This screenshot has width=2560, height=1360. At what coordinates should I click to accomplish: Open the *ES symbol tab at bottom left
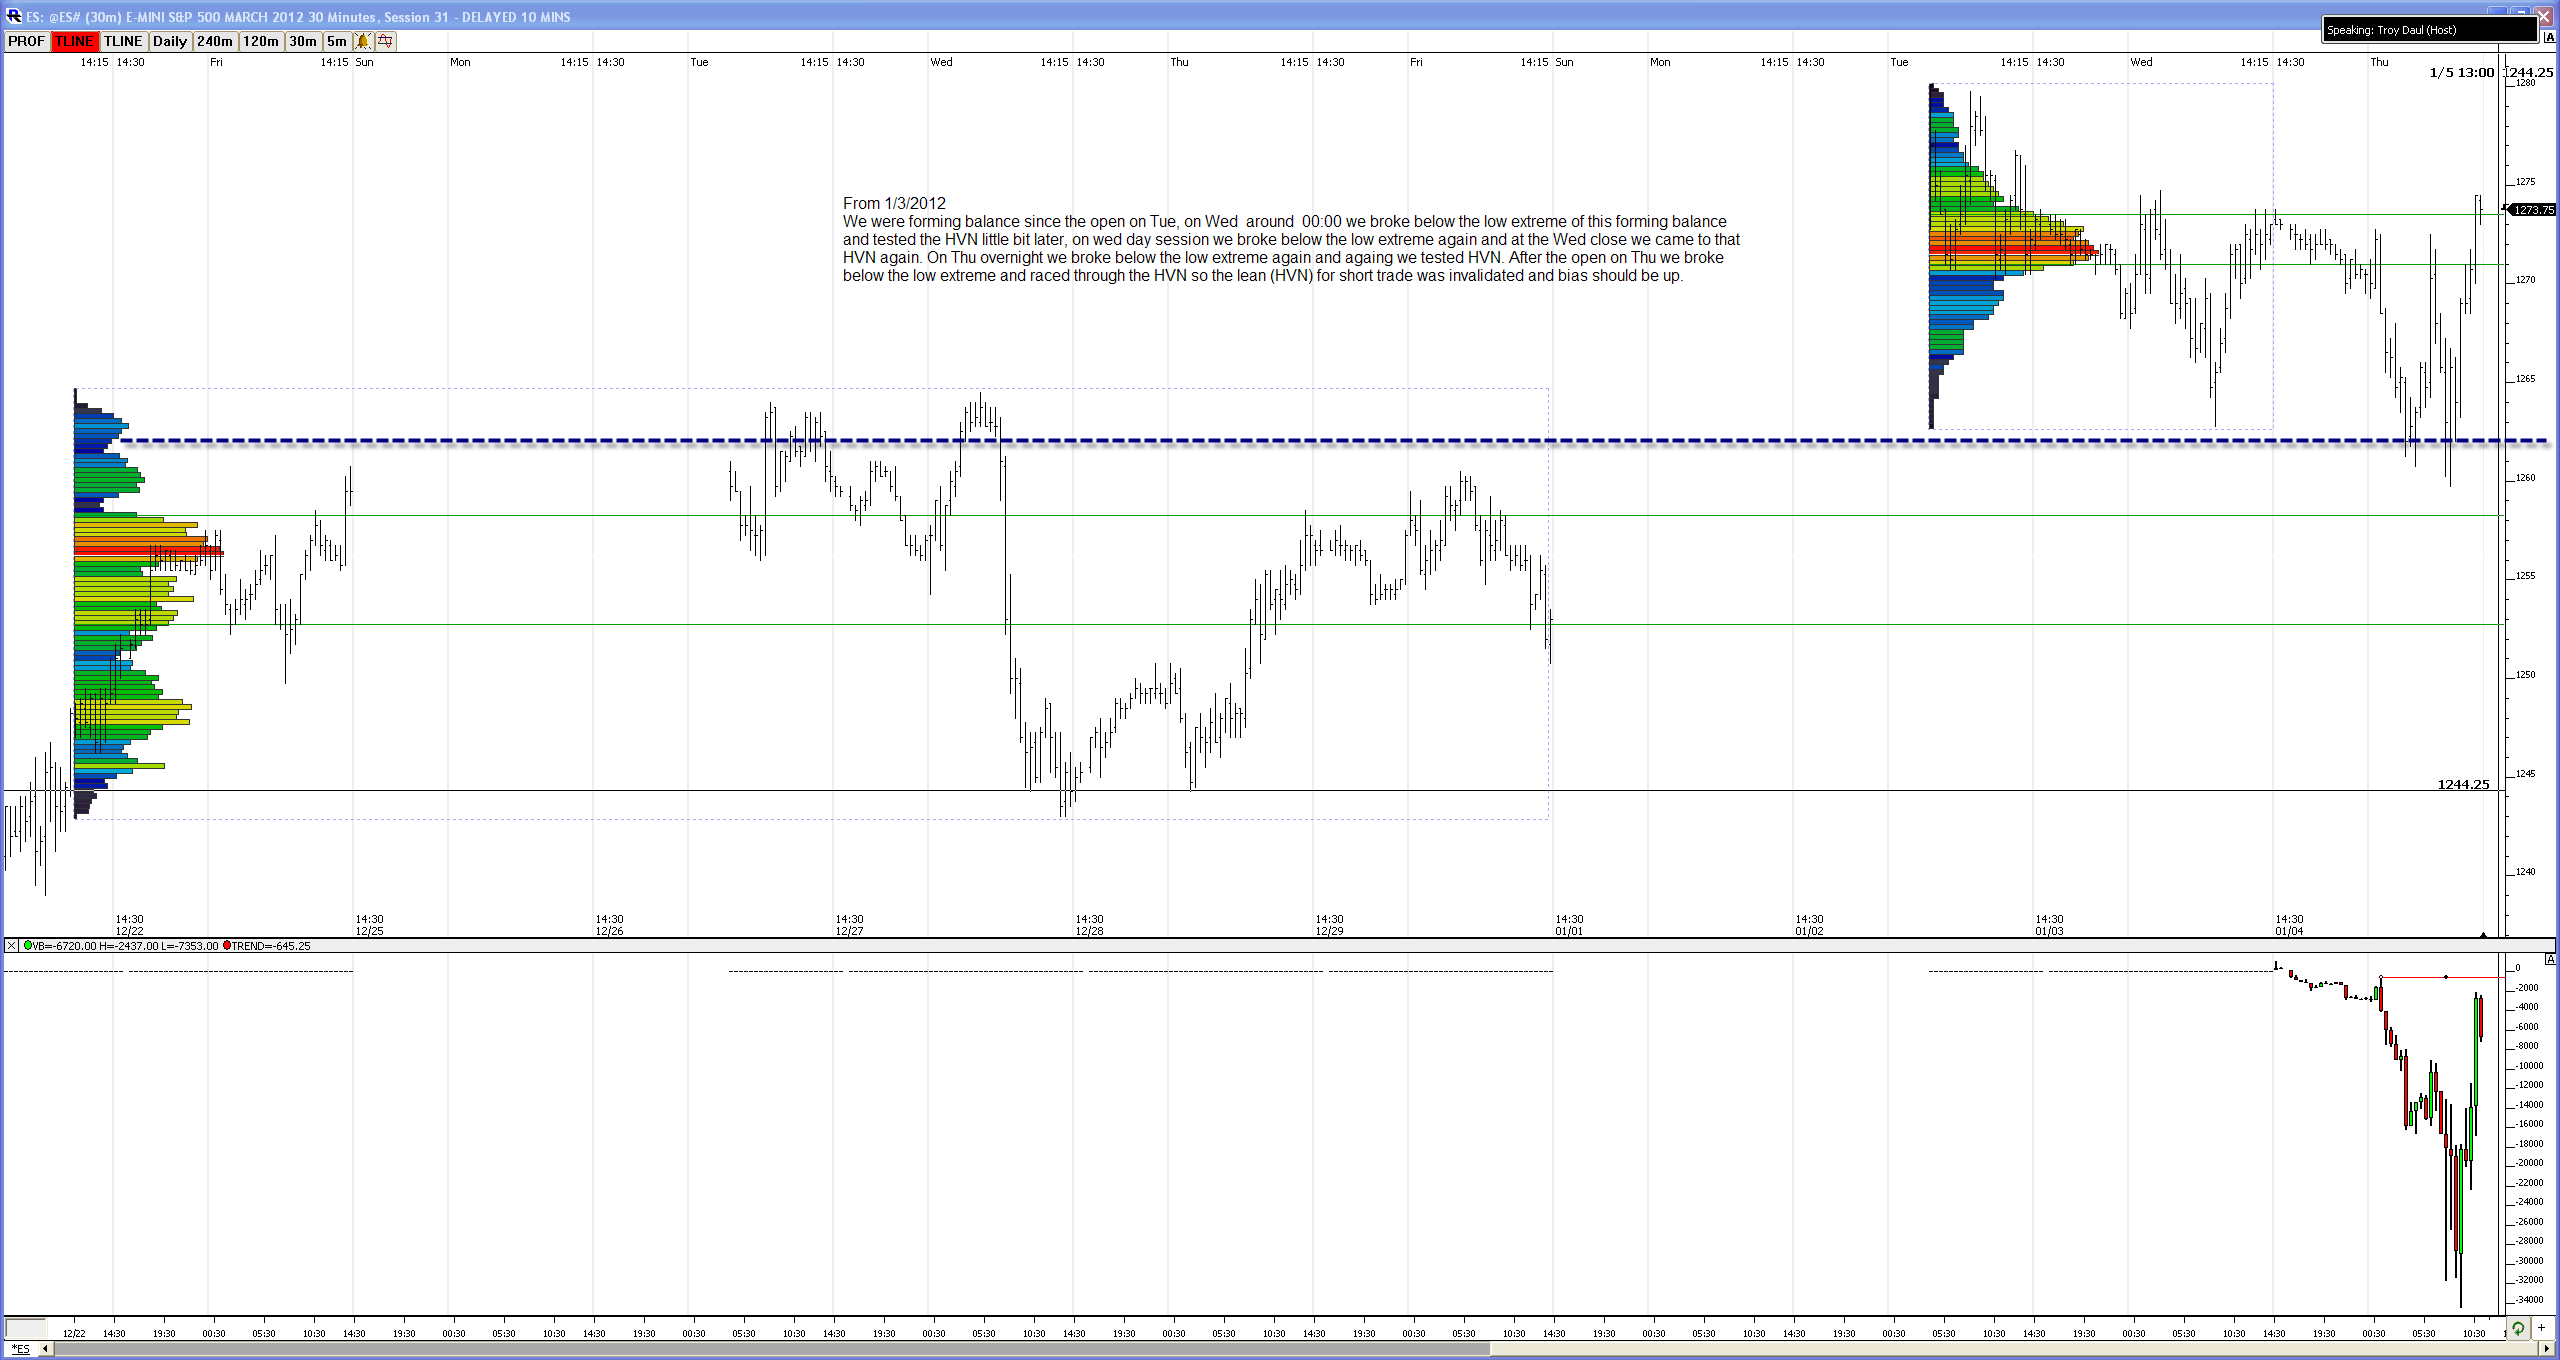[20, 1349]
